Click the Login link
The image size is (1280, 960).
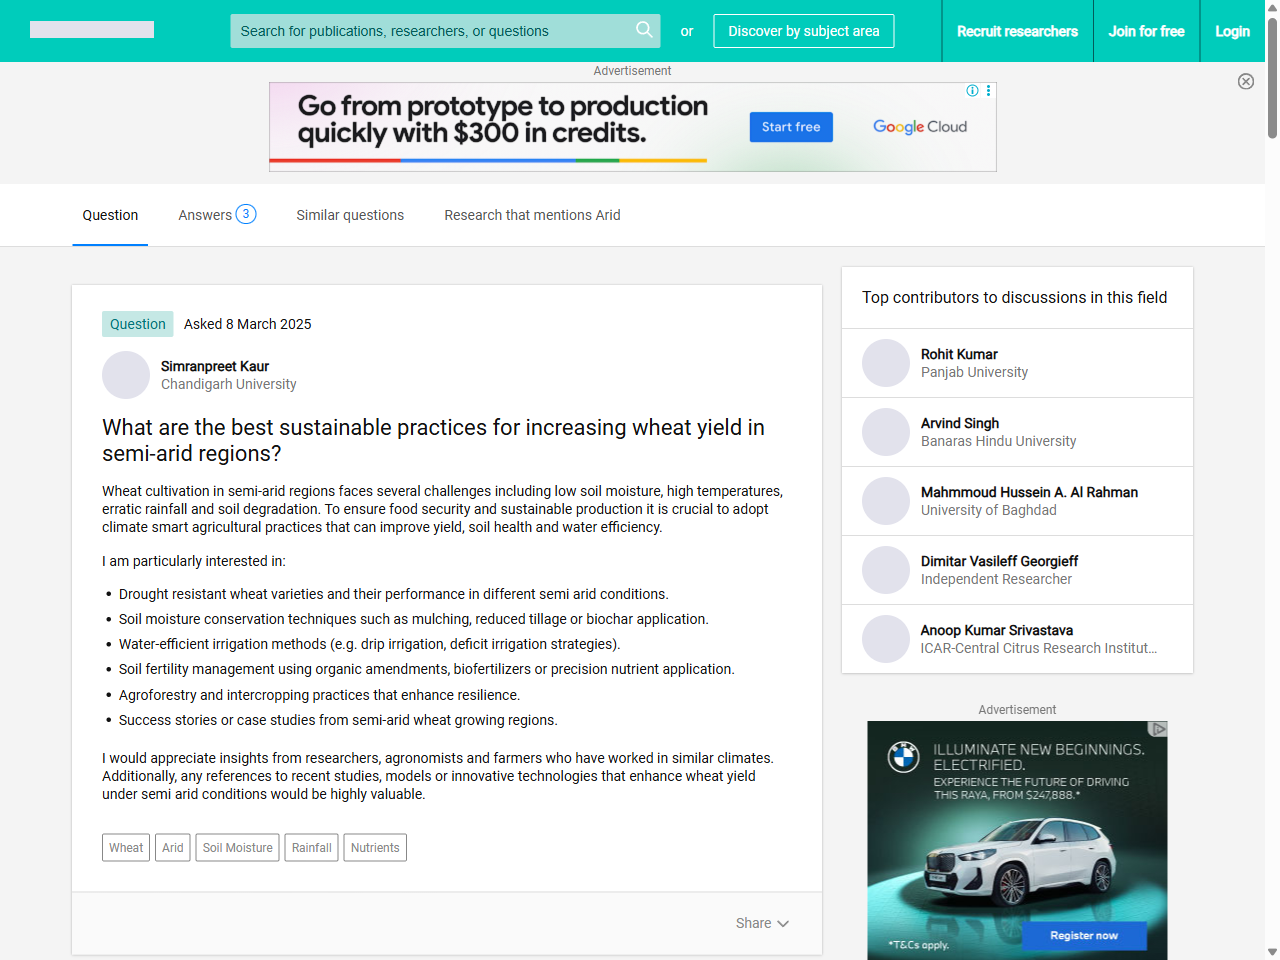[1232, 31]
